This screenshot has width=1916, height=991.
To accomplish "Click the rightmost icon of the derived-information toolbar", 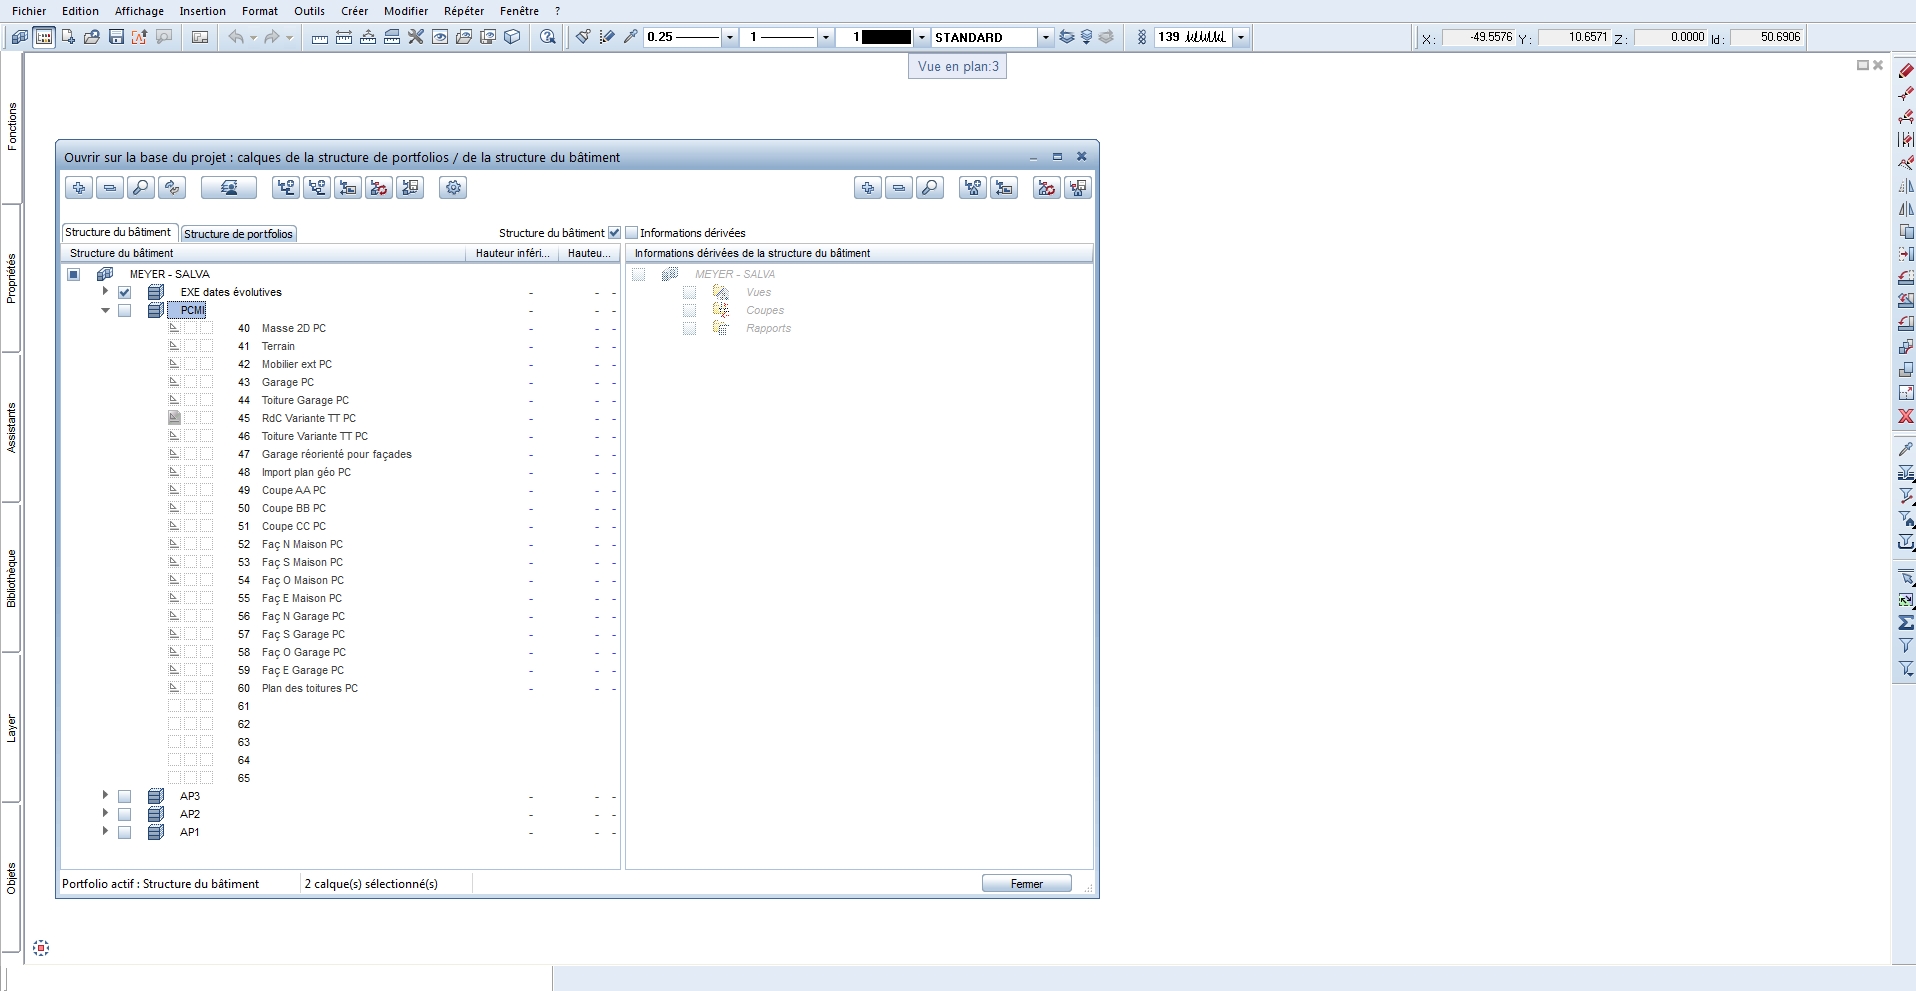I will [1078, 188].
